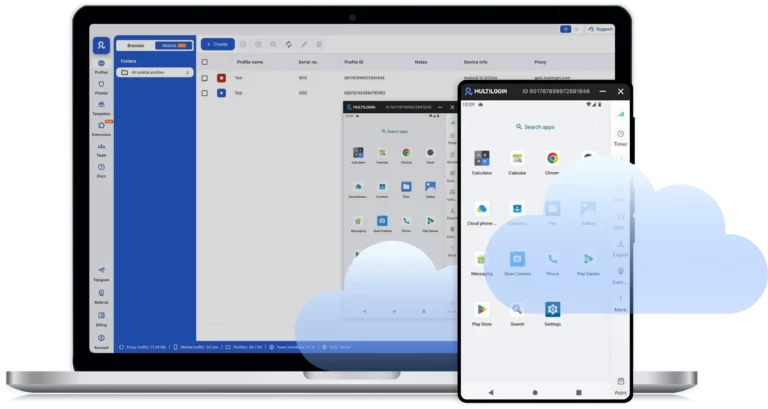Click the Serial no. column header
The height and width of the screenshot is (409, 768).
point(308,62)
